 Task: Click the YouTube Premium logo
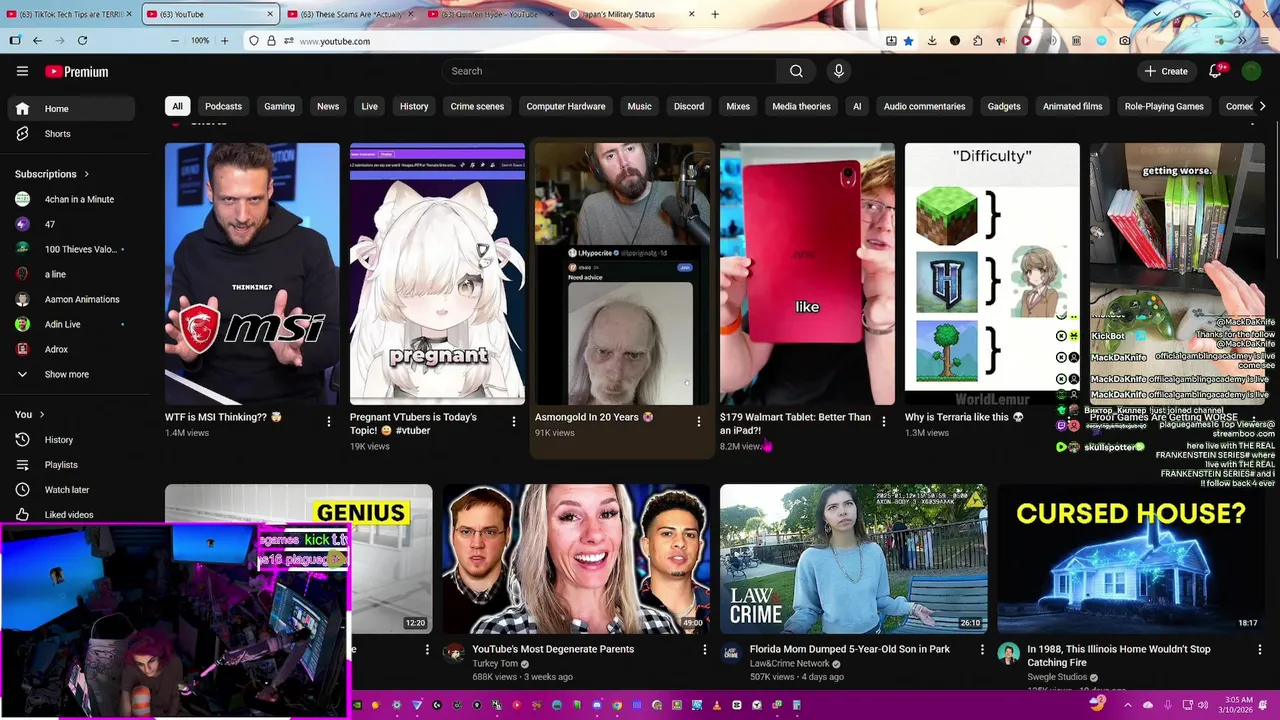(76, 72)
